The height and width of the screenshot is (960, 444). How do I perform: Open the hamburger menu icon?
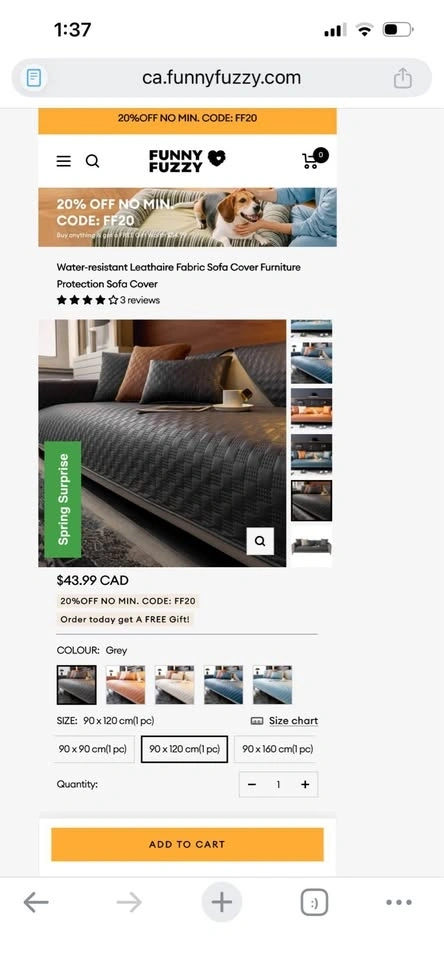pyautogui.click(x=64, y=161)
